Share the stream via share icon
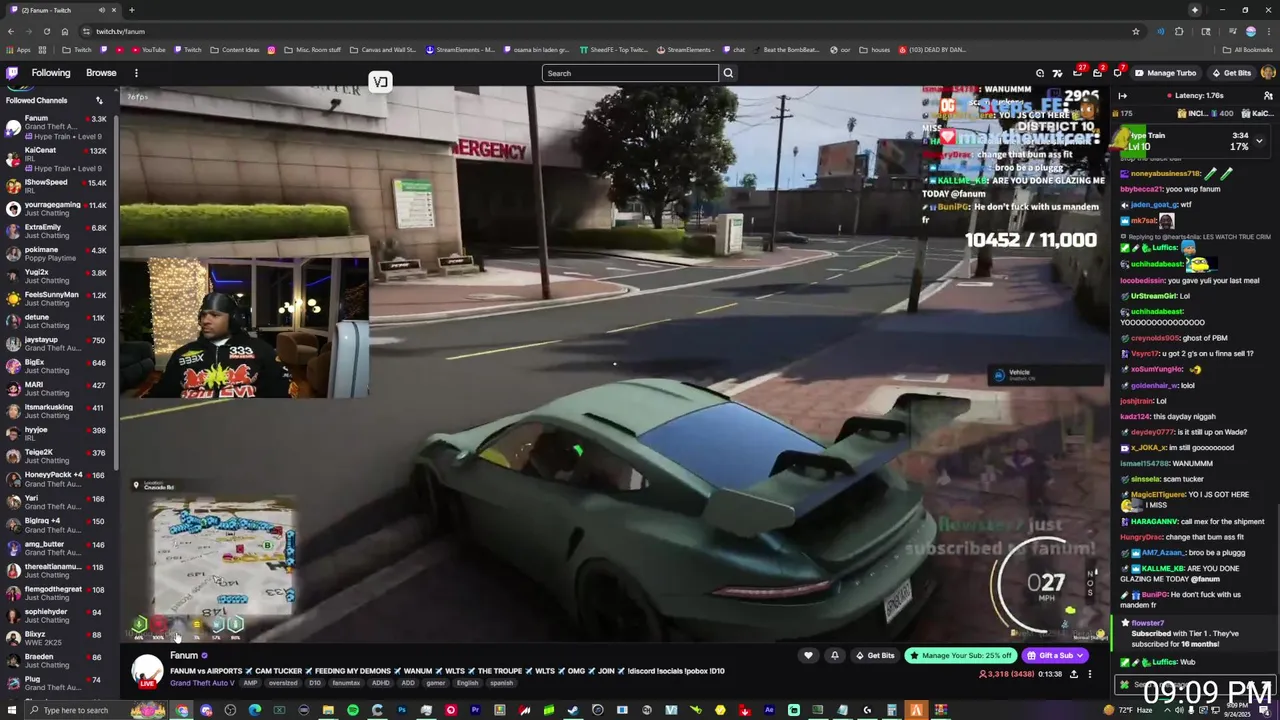Viewport: 1280px width, 720px height. (1074, 674)
